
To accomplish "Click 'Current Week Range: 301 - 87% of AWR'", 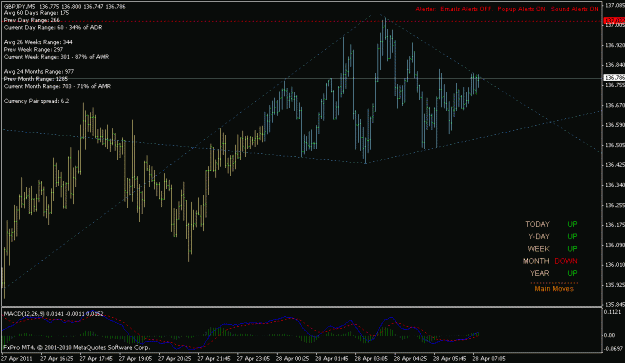I will (x=56, y=57).
